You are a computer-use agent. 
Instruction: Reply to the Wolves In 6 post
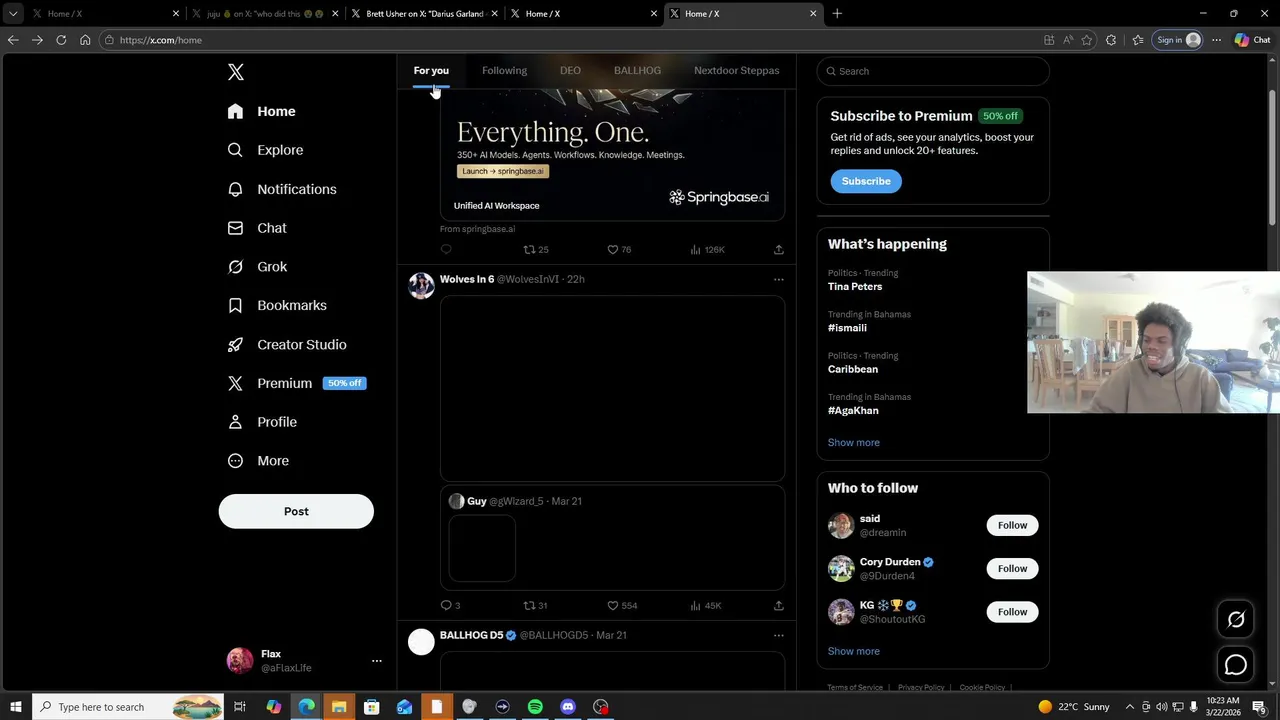pos(450,605)
